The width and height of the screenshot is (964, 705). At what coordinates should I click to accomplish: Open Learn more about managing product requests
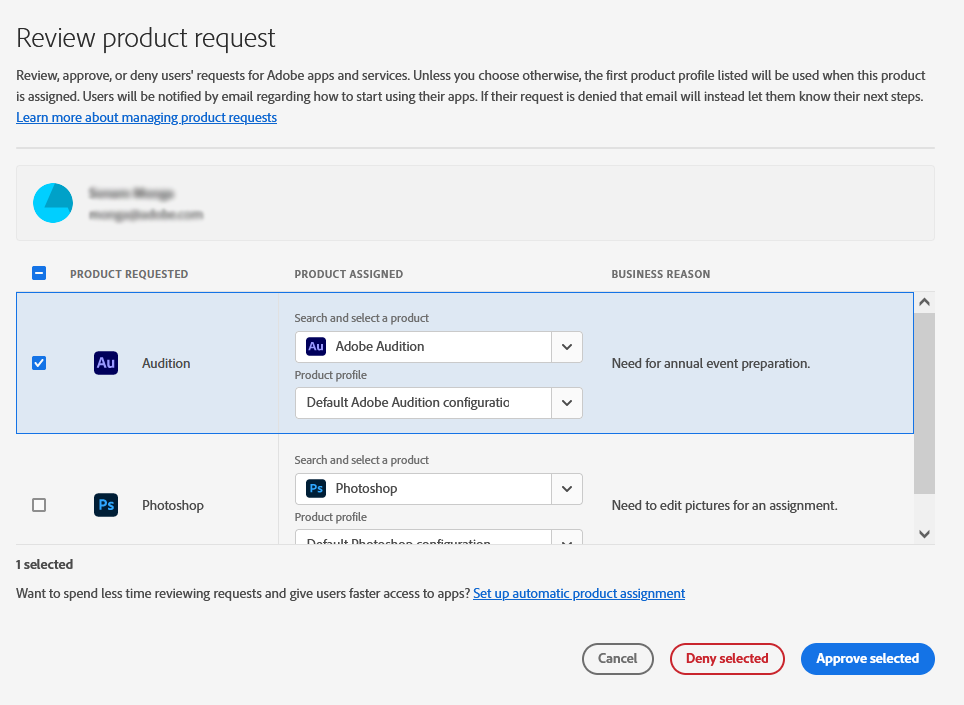point(146,117)
